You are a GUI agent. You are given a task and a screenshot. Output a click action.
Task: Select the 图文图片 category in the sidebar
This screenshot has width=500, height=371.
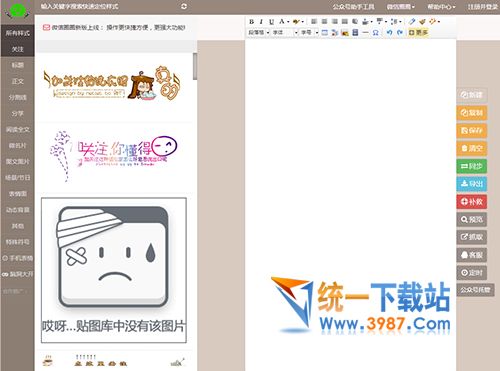17,162
